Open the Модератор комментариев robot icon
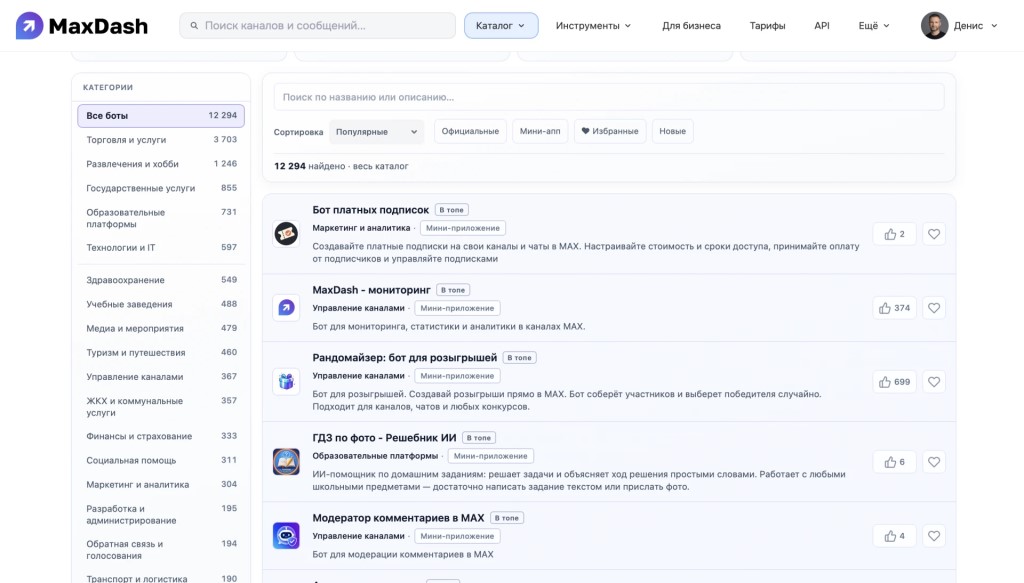Image resolution: width=1024 pixels, height=583 pixels. click(x=286, y=535)
